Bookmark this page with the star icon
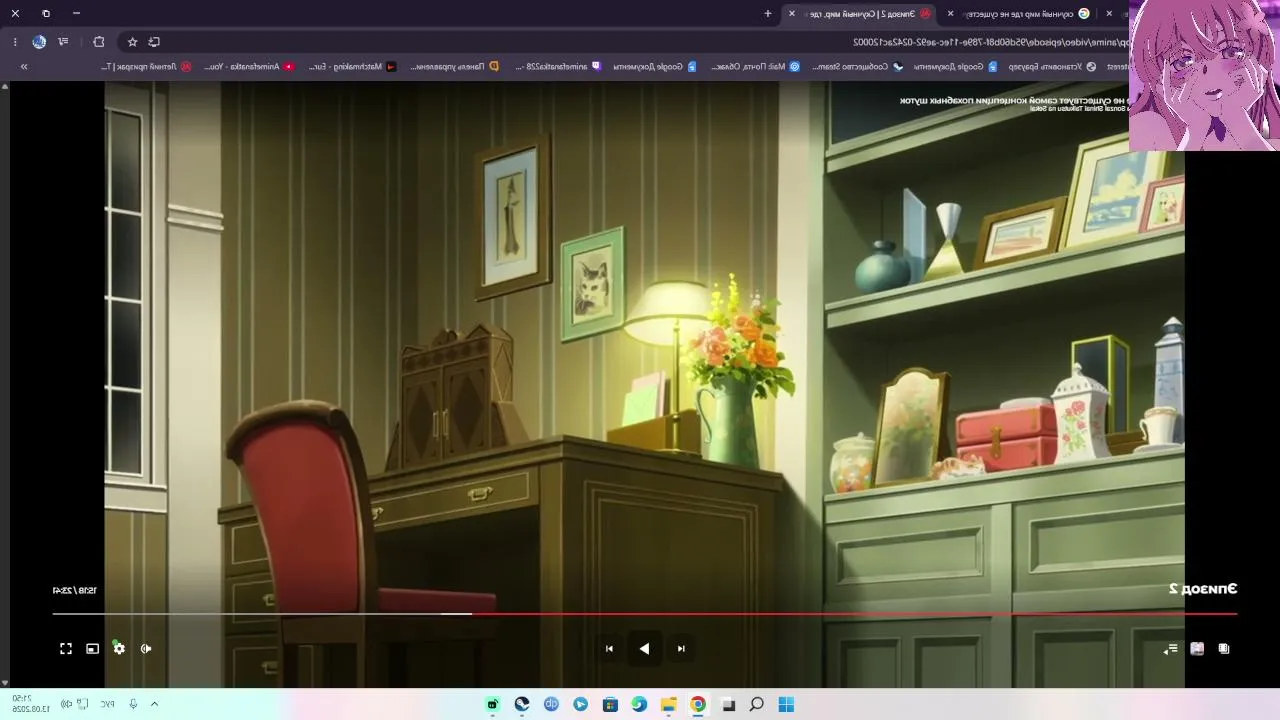The width and height of the screenshot is (1280, 720). click(132, 42)
